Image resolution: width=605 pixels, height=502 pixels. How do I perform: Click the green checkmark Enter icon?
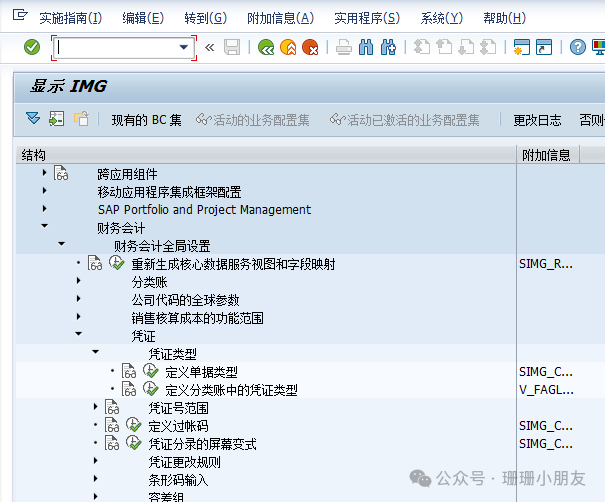click(x=32, y=47)
